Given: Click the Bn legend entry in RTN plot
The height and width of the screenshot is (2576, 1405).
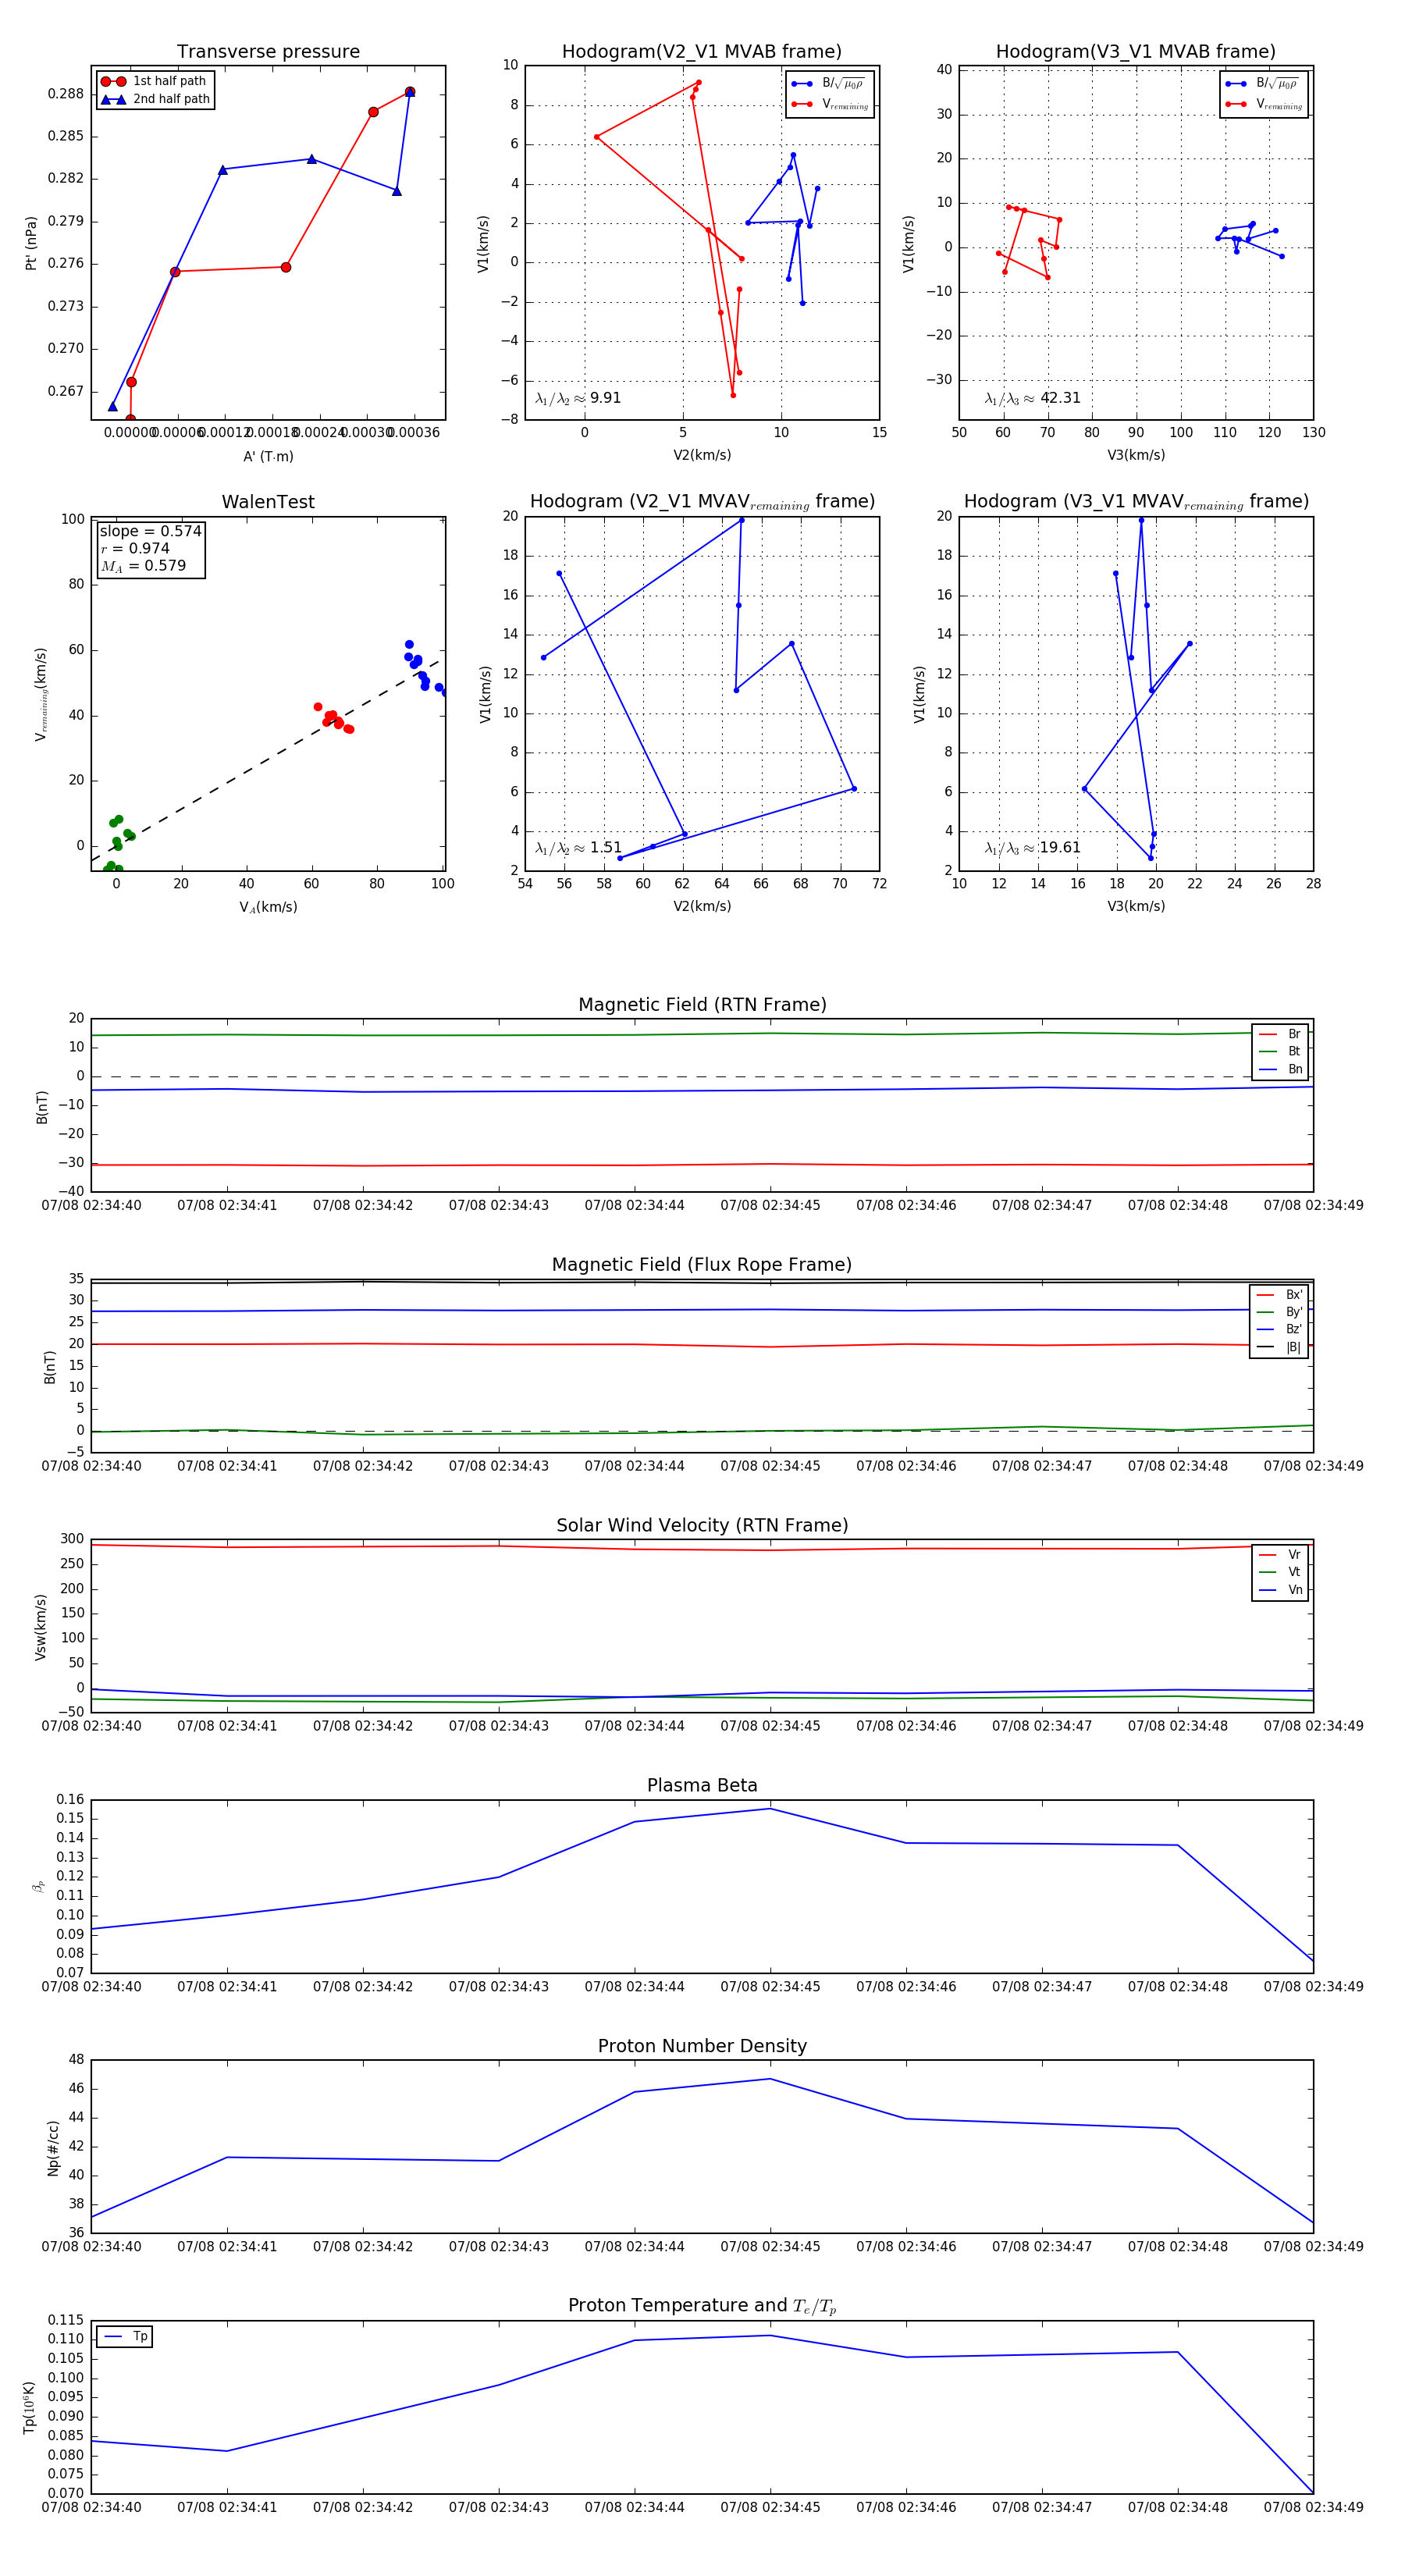Looking at the screenshot, I should (1281, 1069).
